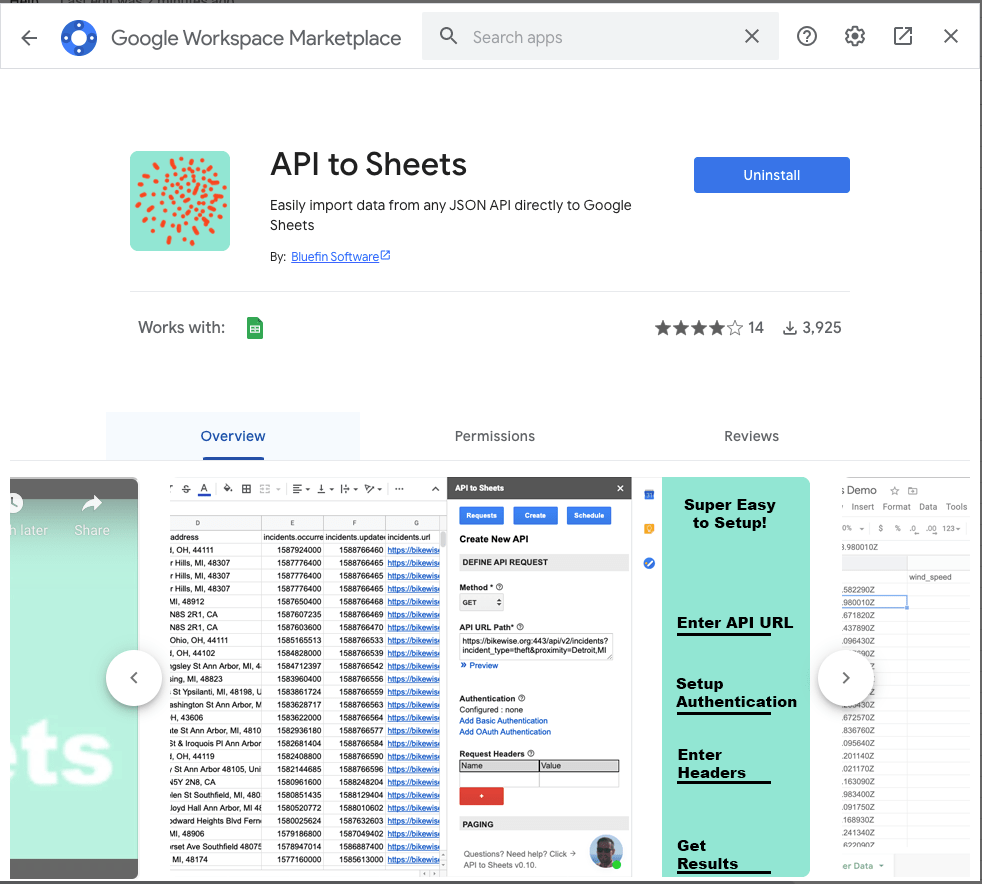
Task: Click the Enter API URL heading
Action: [735, 624]
